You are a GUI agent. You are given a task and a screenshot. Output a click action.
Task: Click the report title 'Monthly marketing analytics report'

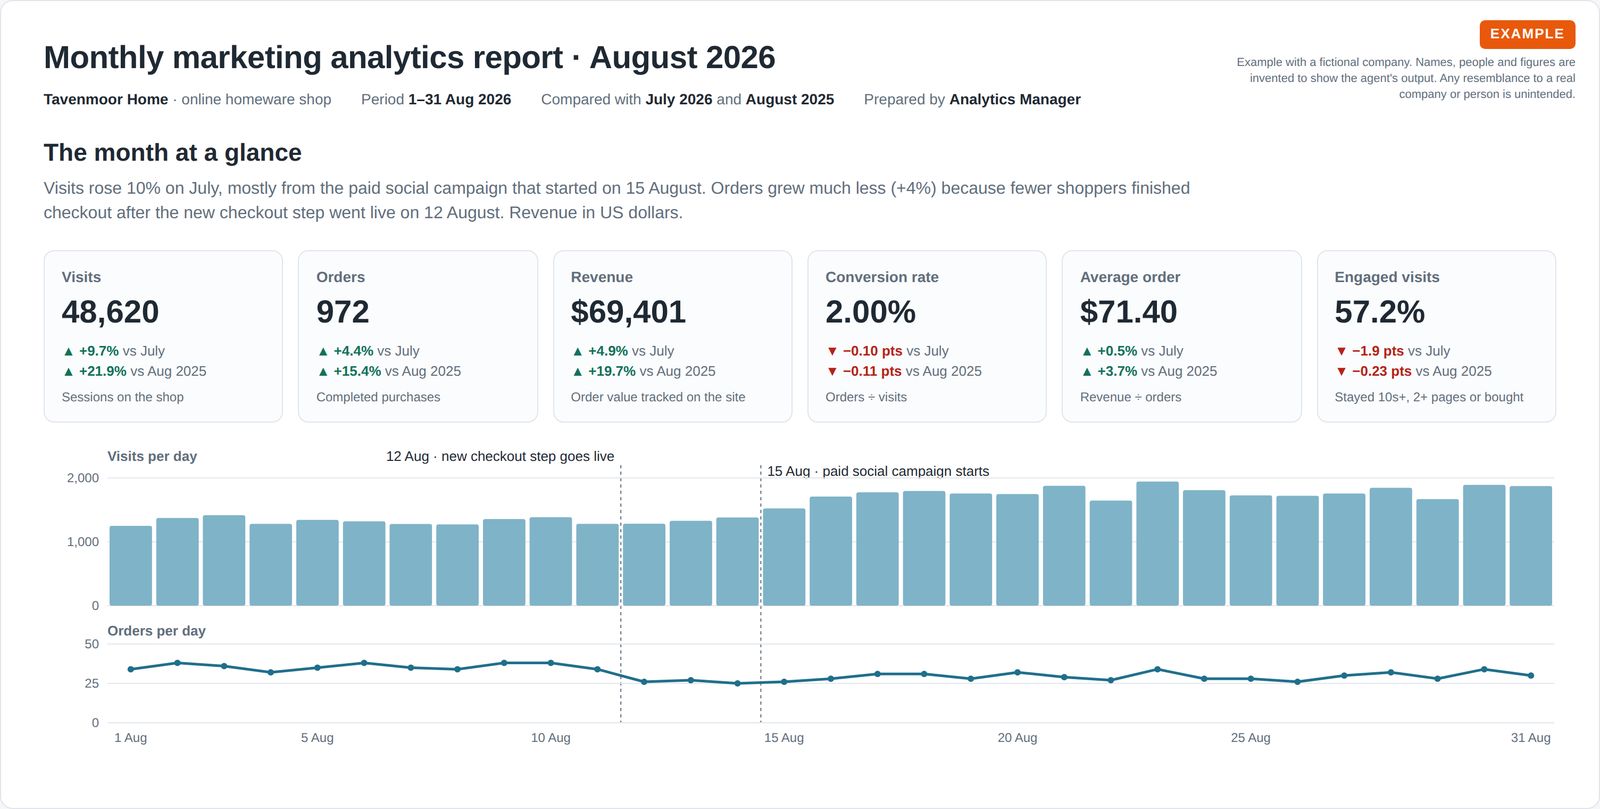(303, 57)
